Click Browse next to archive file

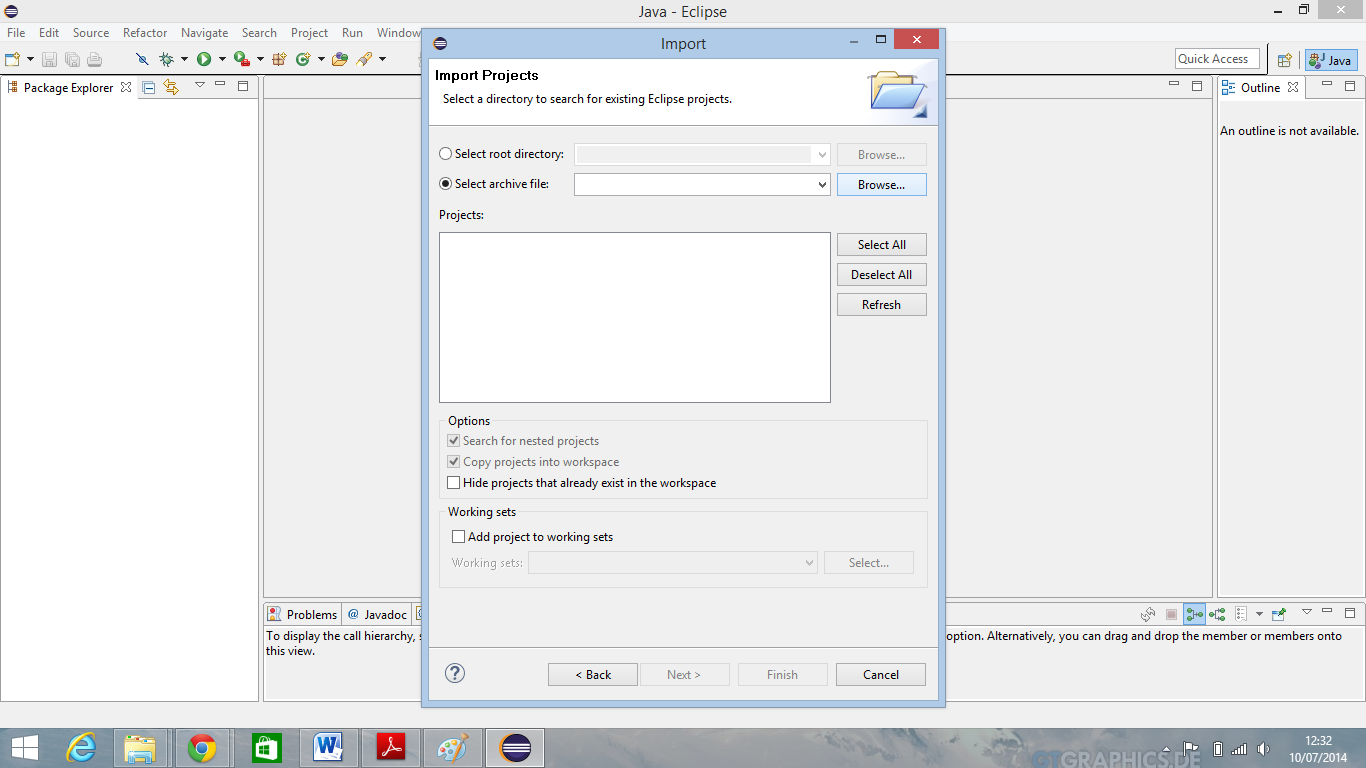881,185
